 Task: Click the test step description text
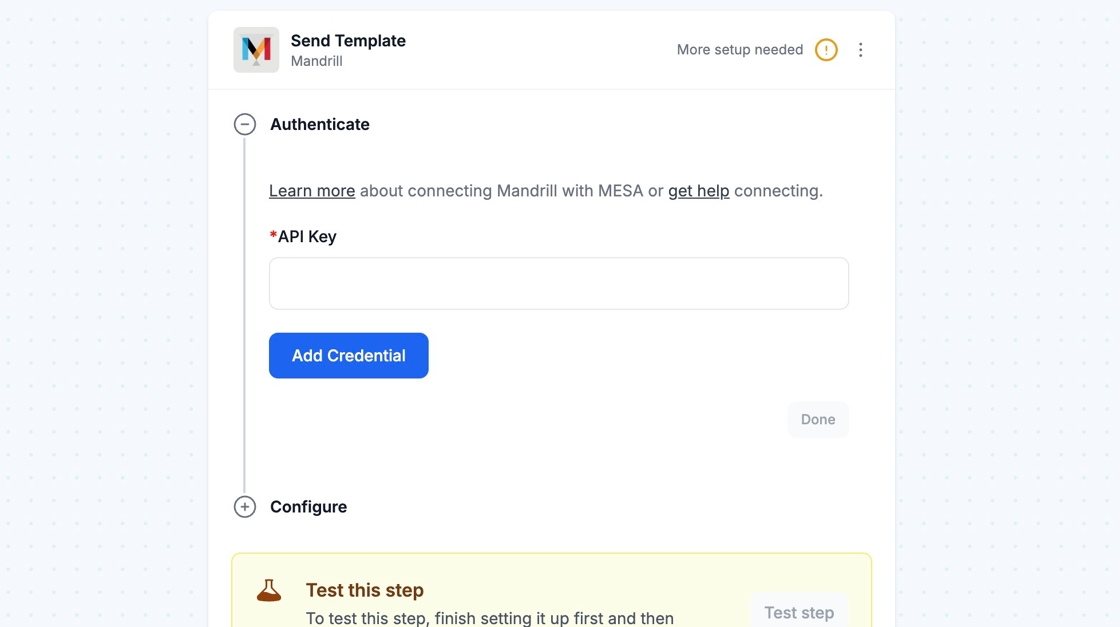click(x=490, y=618)
